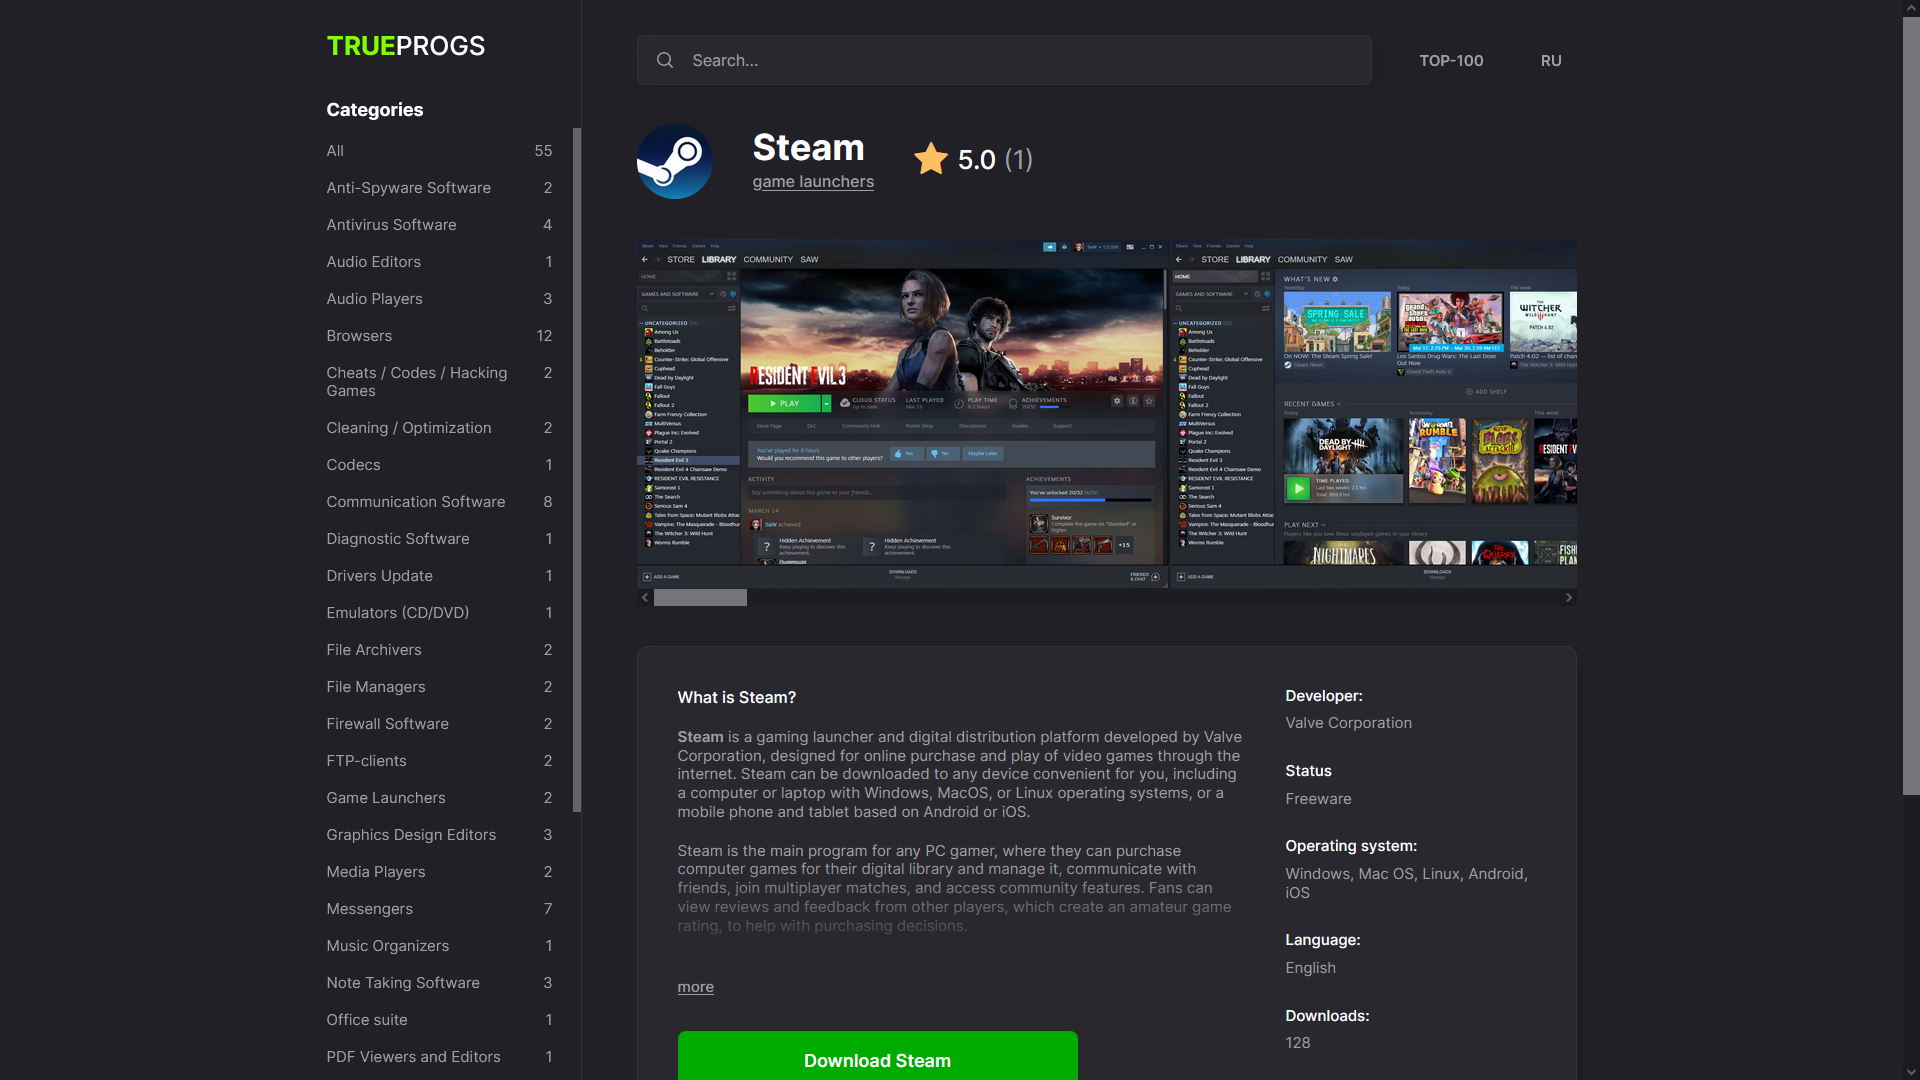
Task: Open Codecs category
Action: click(x=439, y=465)
